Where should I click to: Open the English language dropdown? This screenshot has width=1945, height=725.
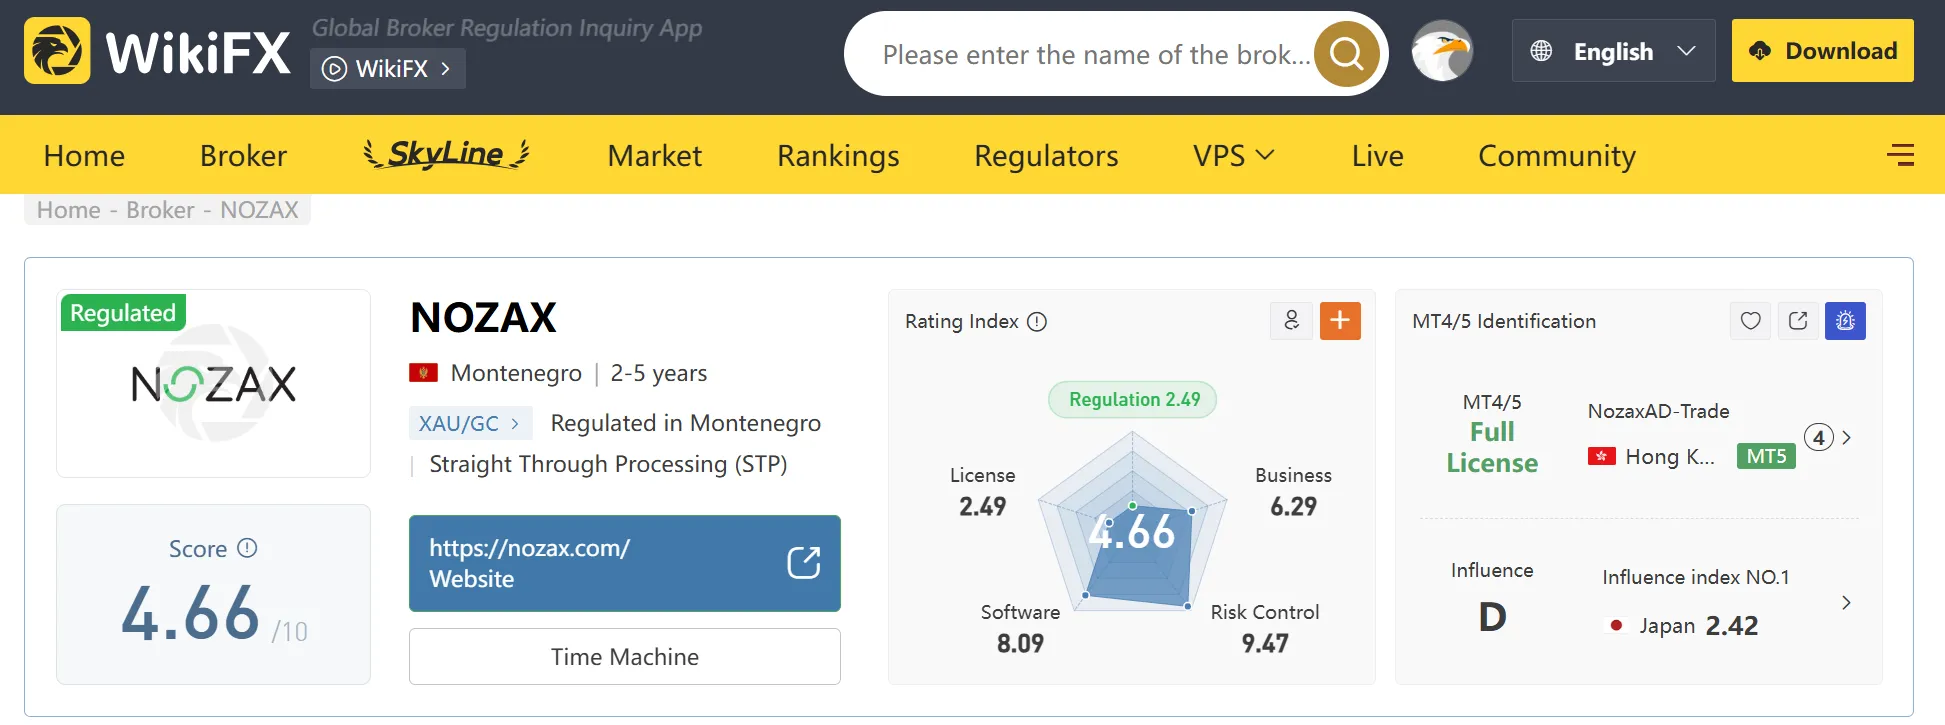(x=1613, y=51)
